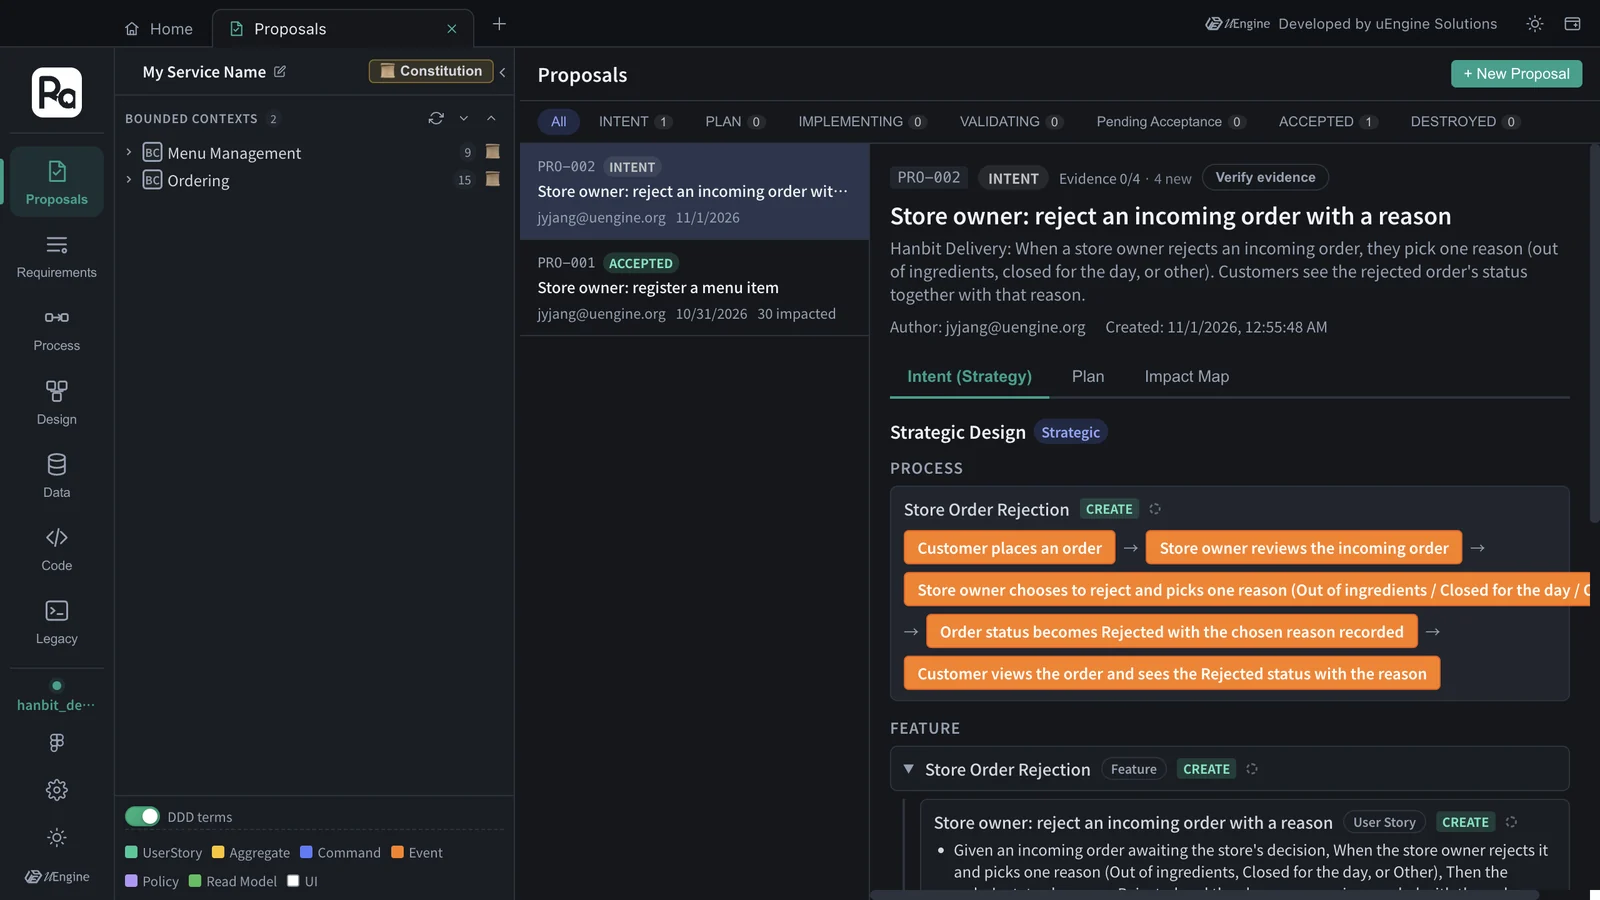The width and height of the screenshot is (1600, 900).
Task: Switch to the Plan detail tab
Action: pos(1088,376)
